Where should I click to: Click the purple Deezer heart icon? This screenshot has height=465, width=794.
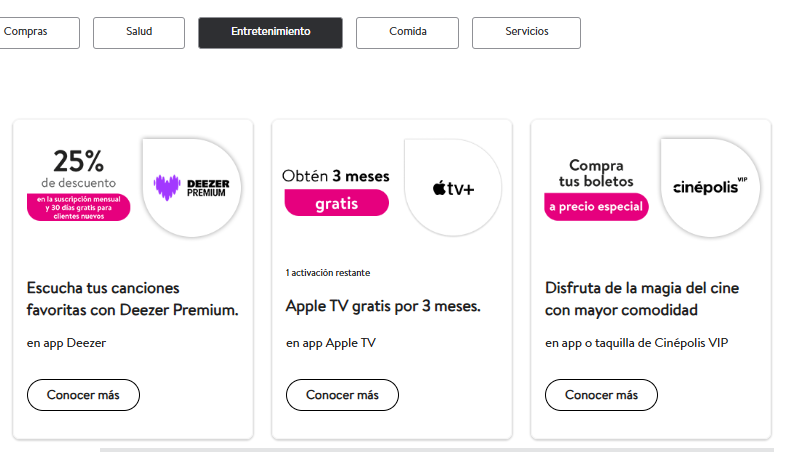click(x=167, y=187)
